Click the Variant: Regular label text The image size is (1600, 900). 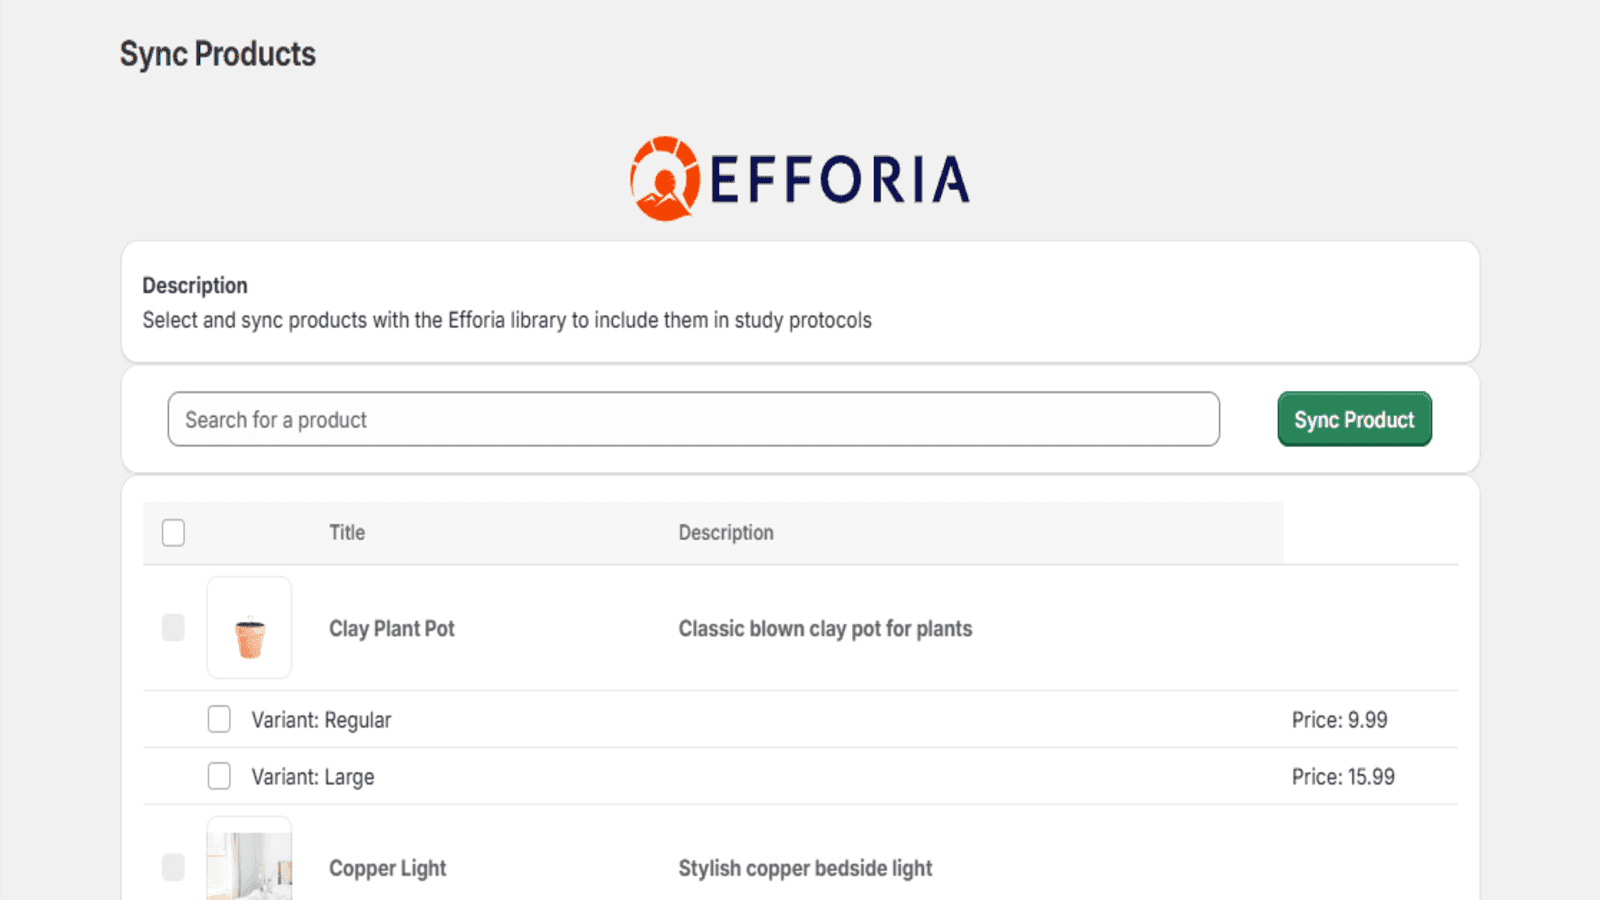(321, 720)
